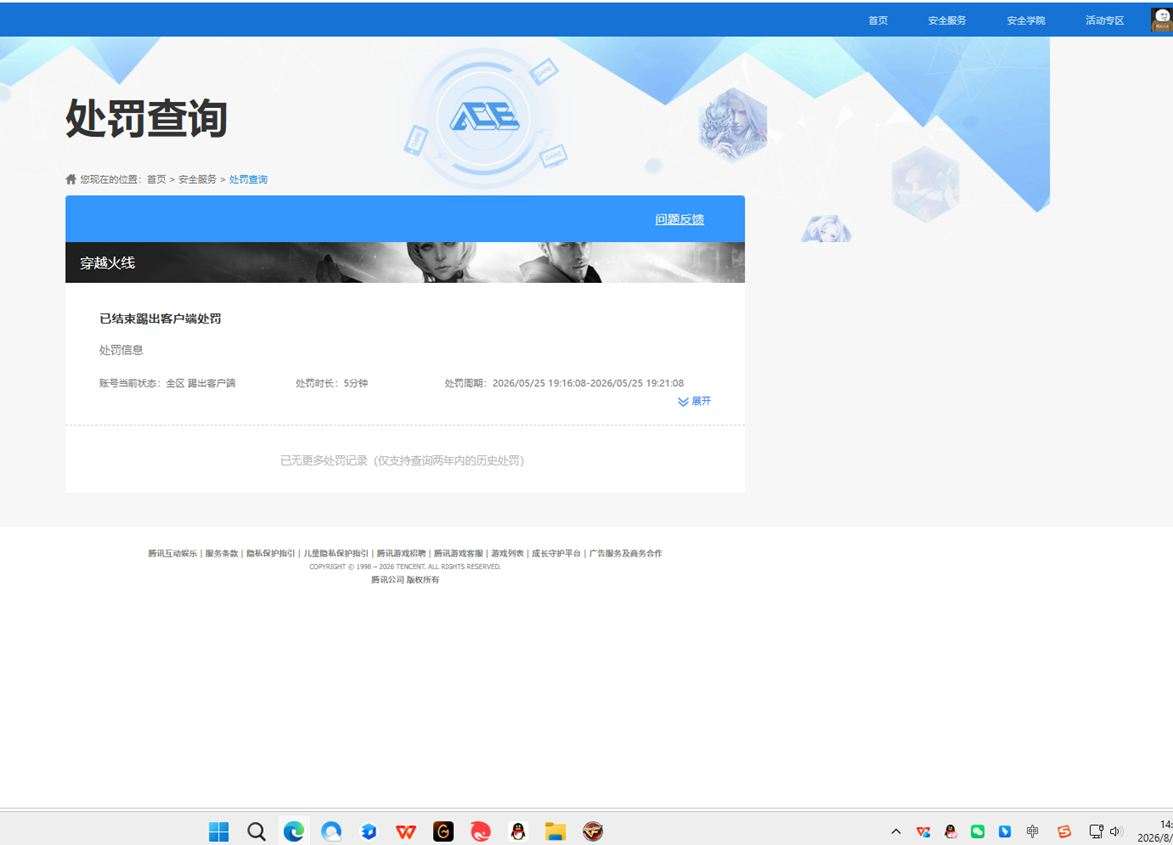Click the 已结束踢出客户端处罚 heading

pos(160,319)
